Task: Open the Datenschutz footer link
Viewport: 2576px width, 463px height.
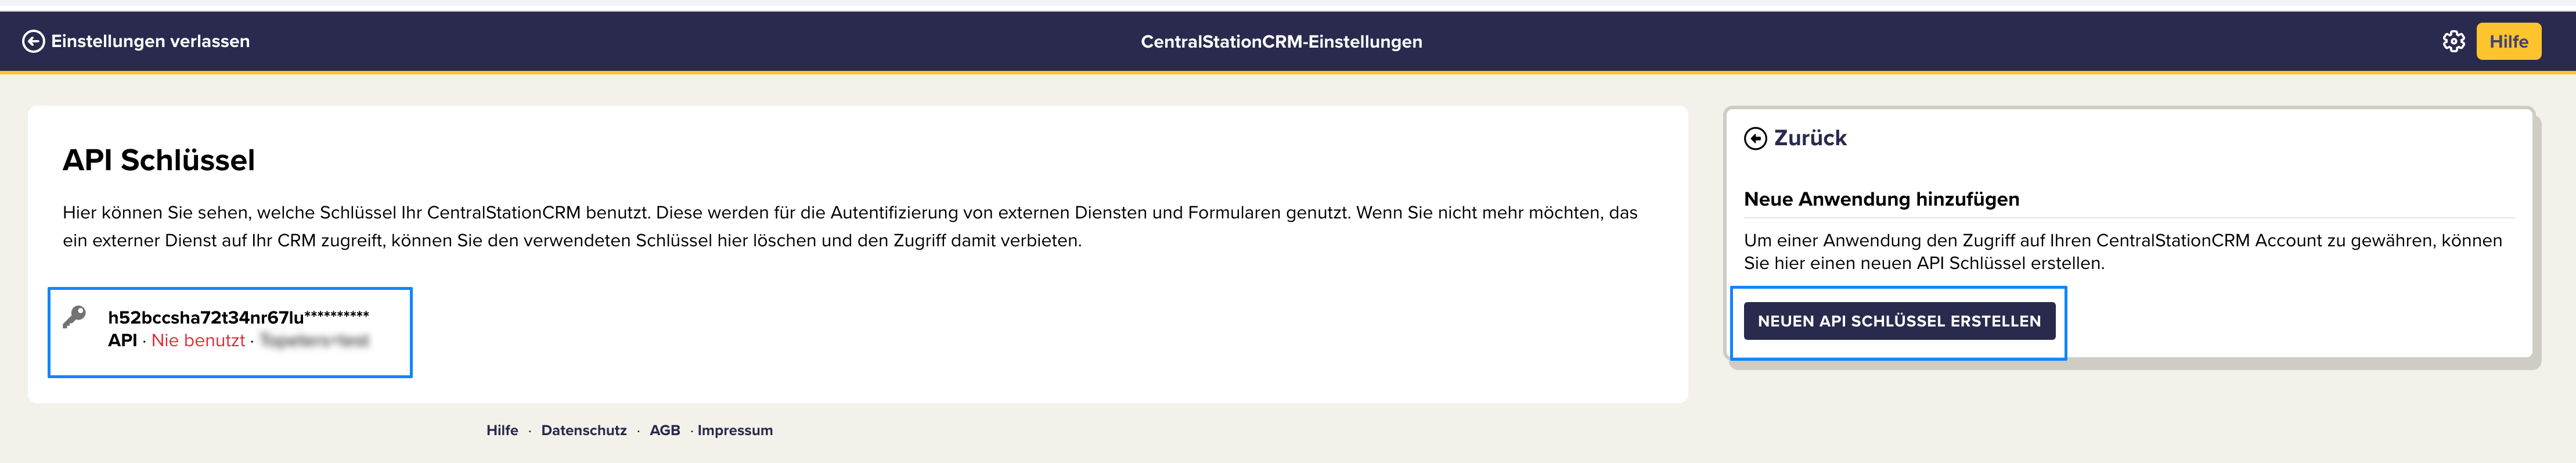Action: point(584,430)
